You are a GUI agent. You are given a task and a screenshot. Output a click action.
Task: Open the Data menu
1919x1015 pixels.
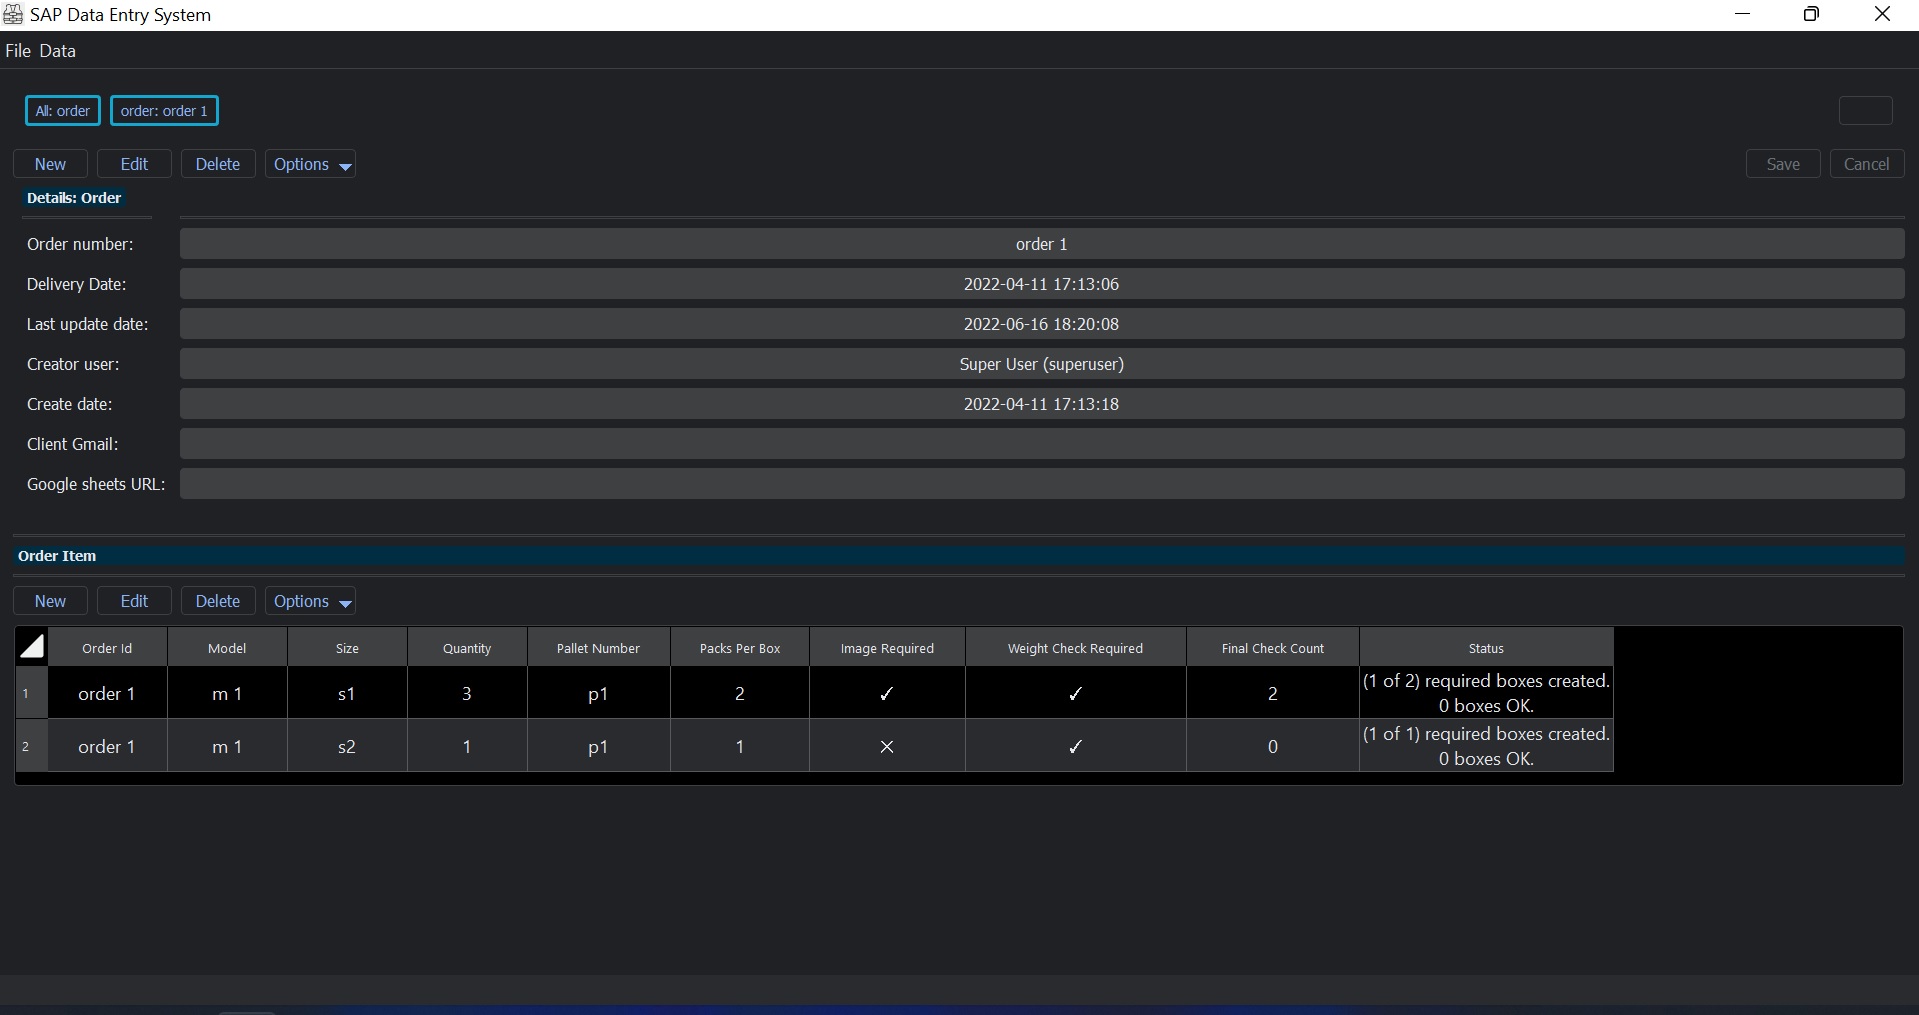coord(57,51)
